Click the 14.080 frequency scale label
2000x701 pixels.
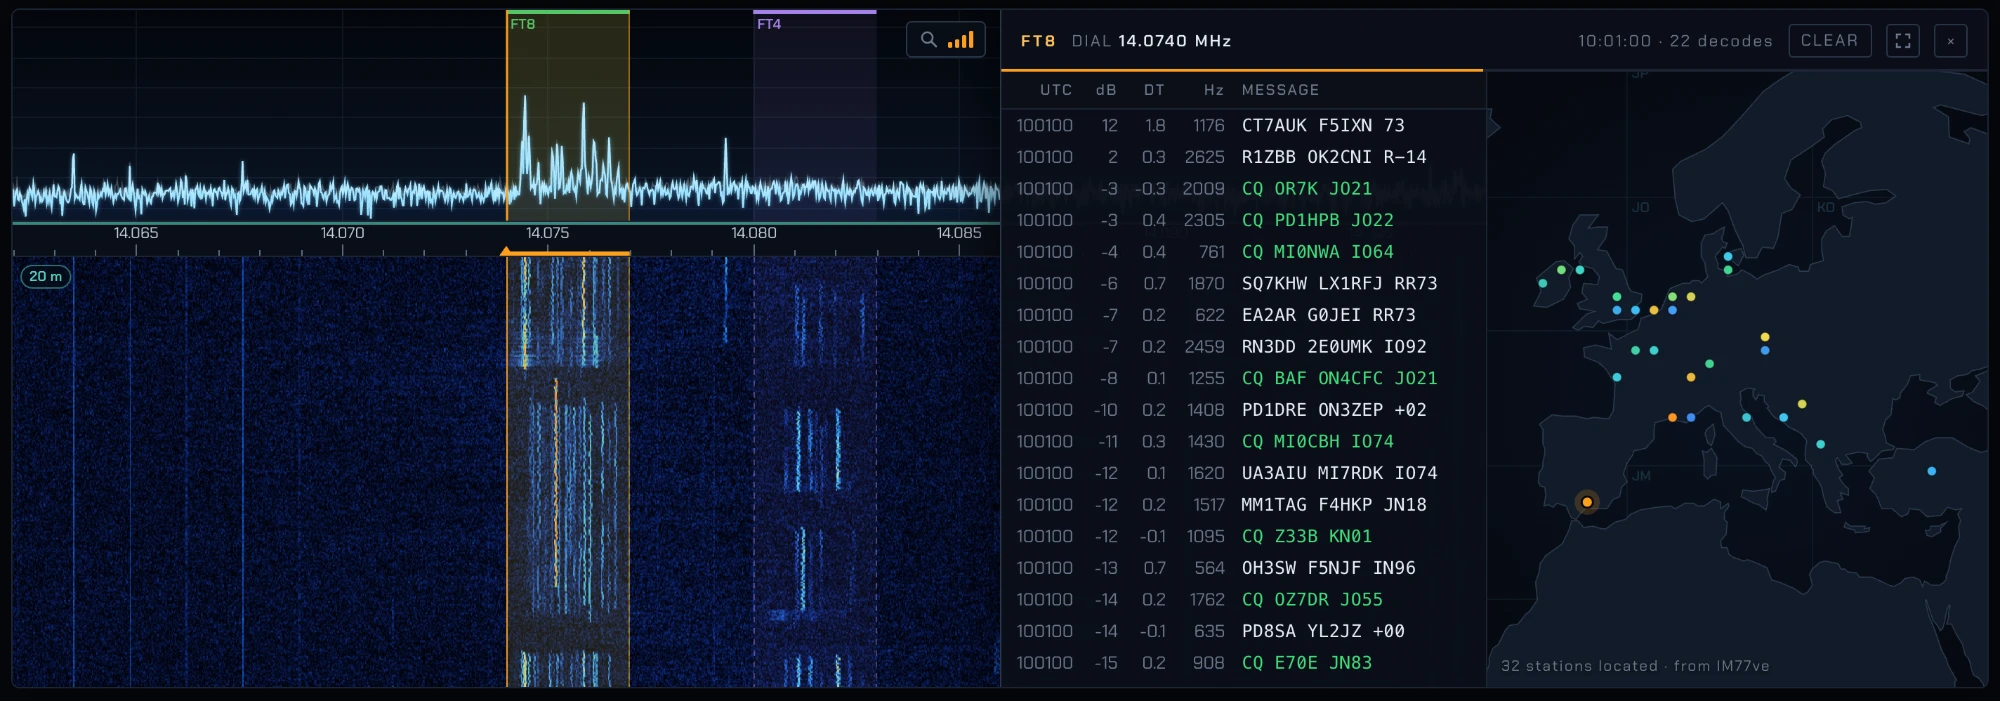coord(753,233)
